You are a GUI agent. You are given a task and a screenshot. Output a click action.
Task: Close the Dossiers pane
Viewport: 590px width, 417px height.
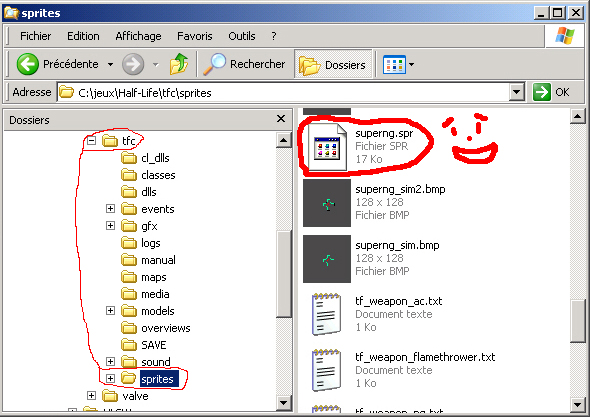281,119
